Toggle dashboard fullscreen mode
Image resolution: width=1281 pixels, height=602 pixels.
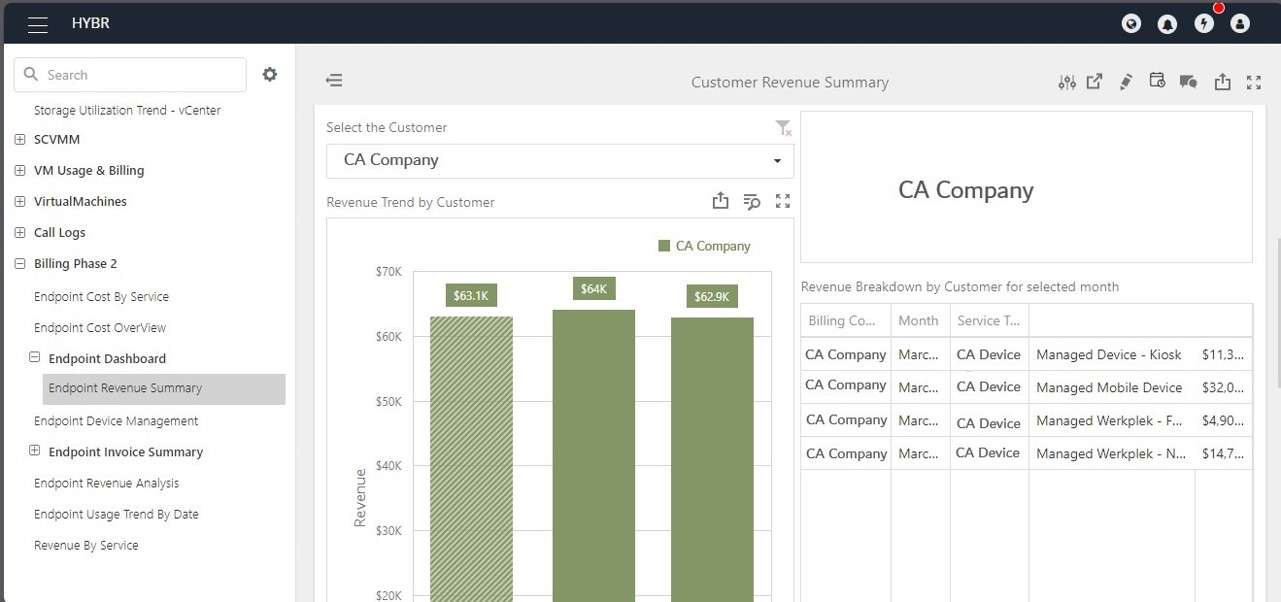pos(1254,82)
